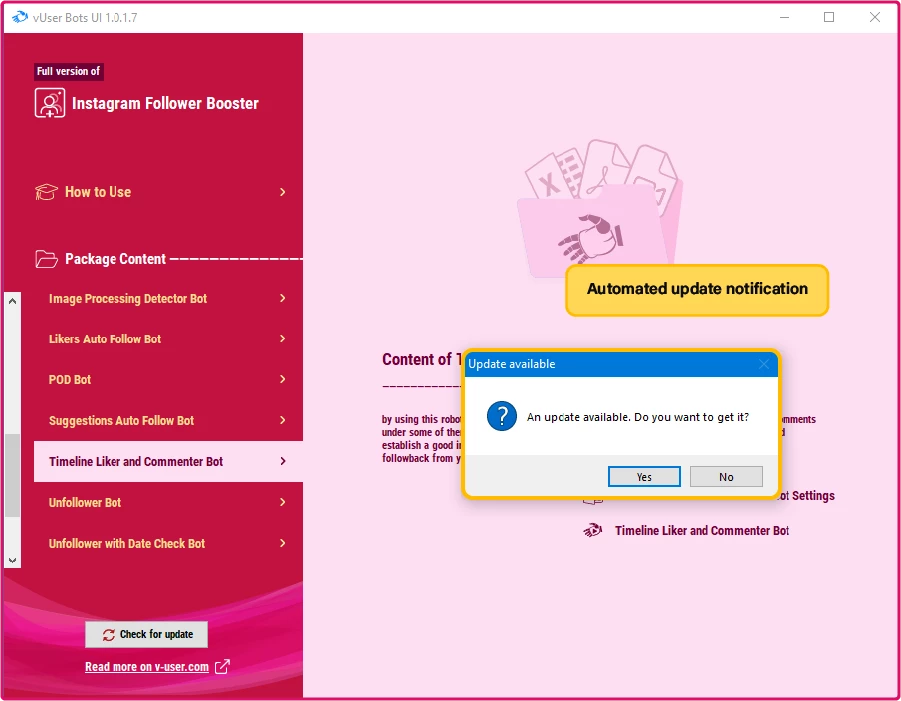Expand the POD Bot chevron

(x=282, y=379)
